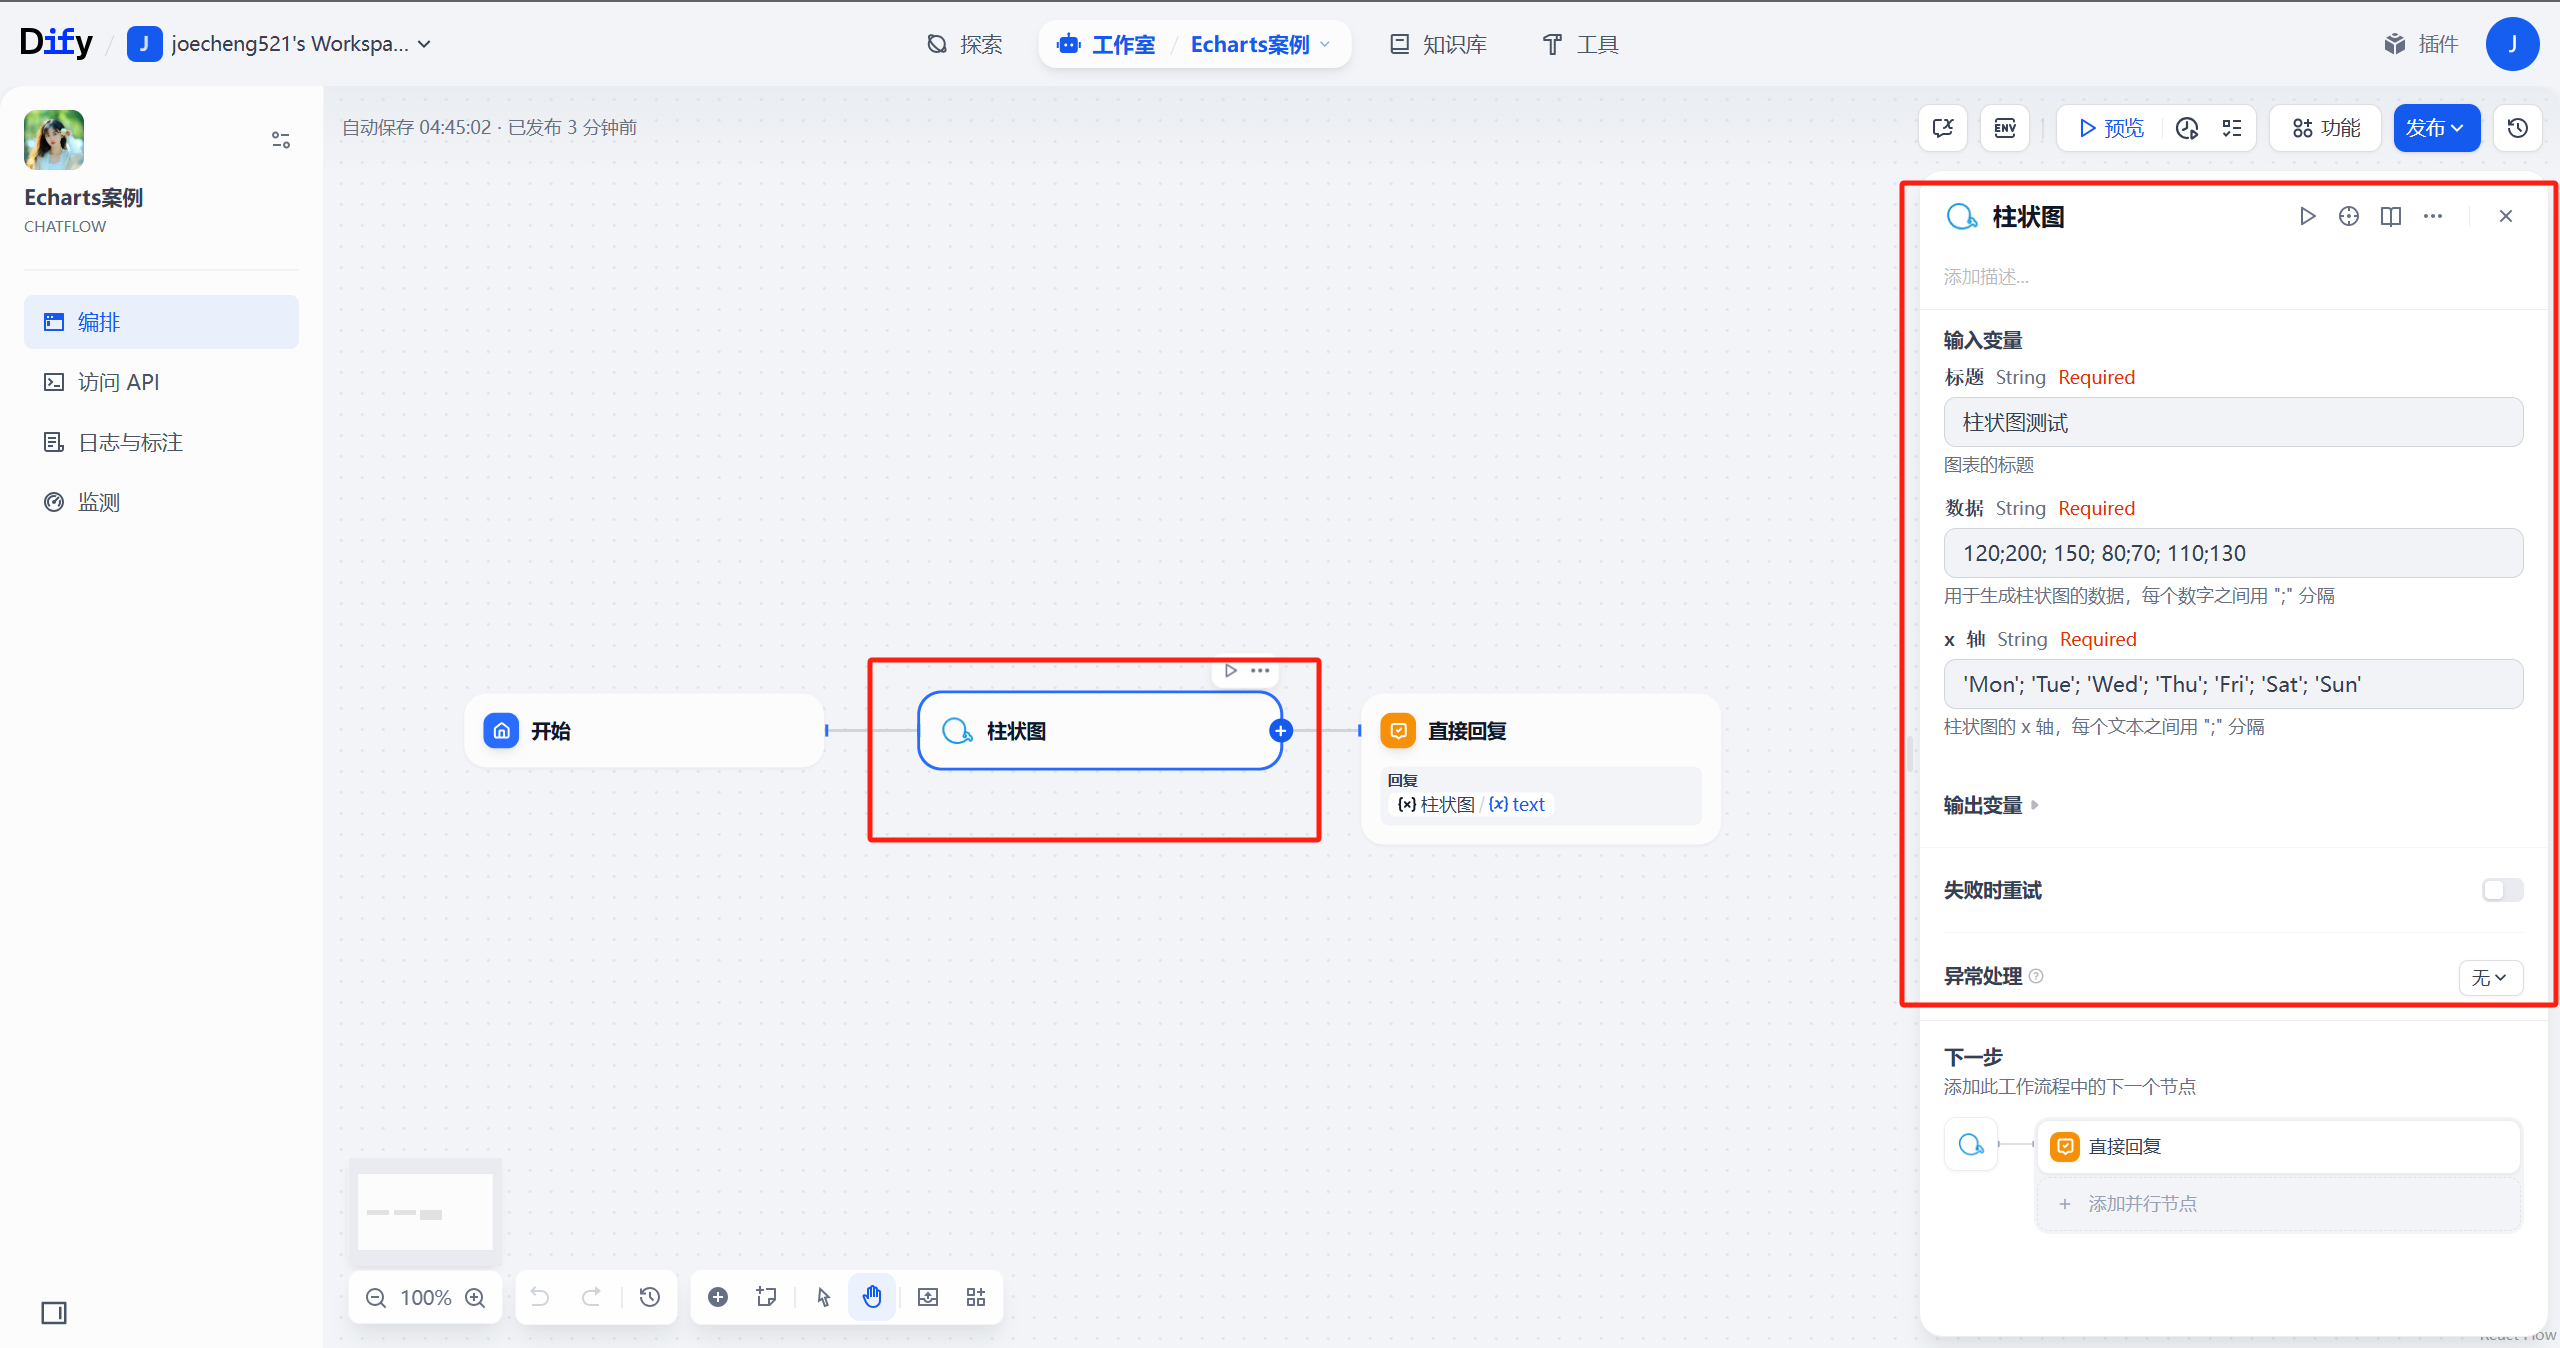Select the hand/pan tool in canvas toolbar
Image resolution: width=2560 pixels, height=1348 pixels.
(x=872, y=1297)
